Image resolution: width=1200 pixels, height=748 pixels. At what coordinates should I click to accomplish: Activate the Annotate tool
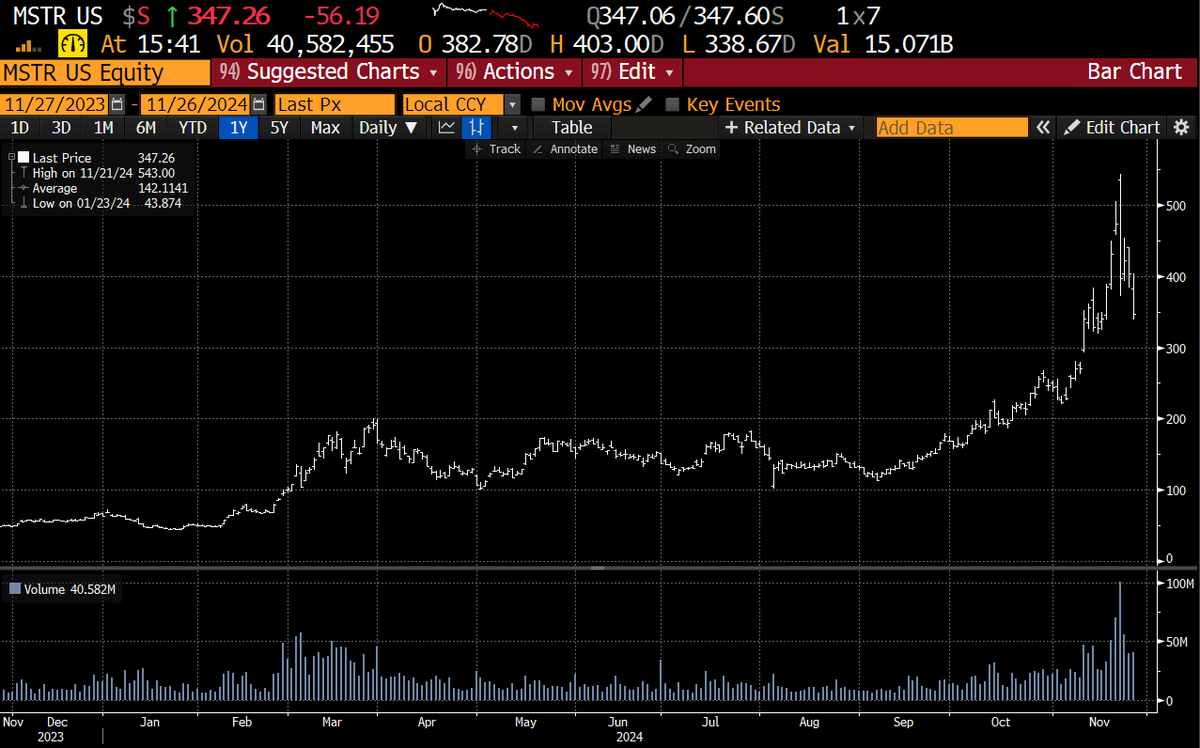pos(565,149)
